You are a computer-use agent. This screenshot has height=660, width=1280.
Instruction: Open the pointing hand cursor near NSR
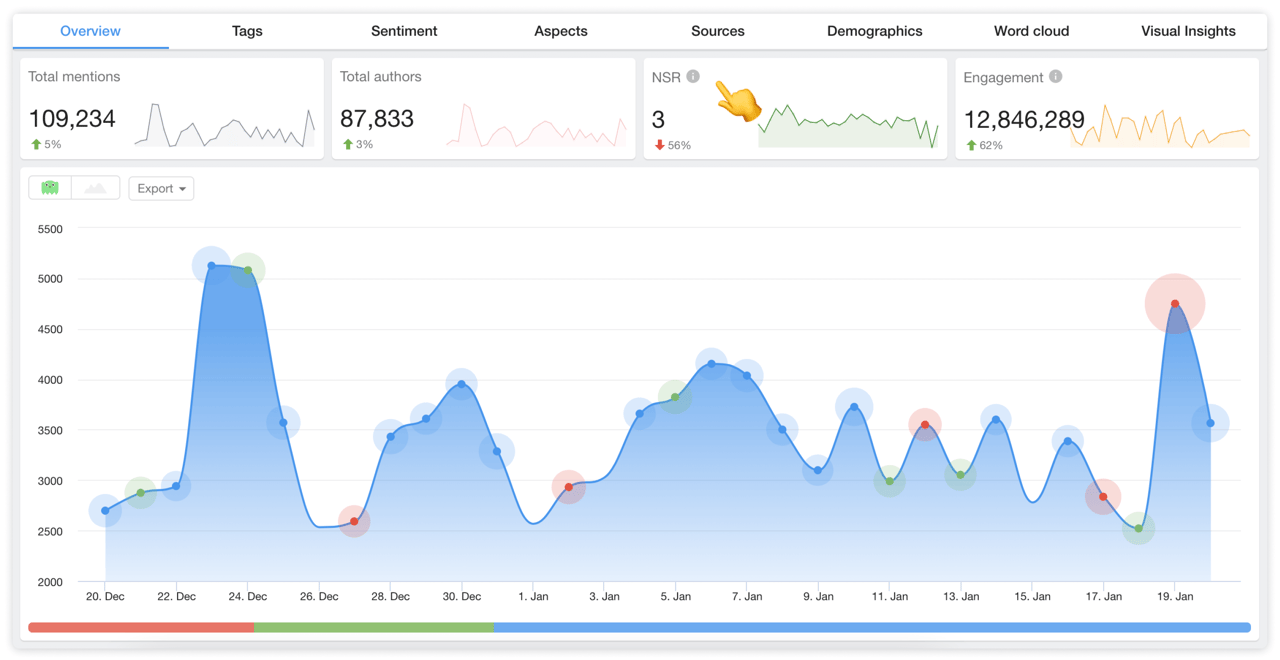737,101
